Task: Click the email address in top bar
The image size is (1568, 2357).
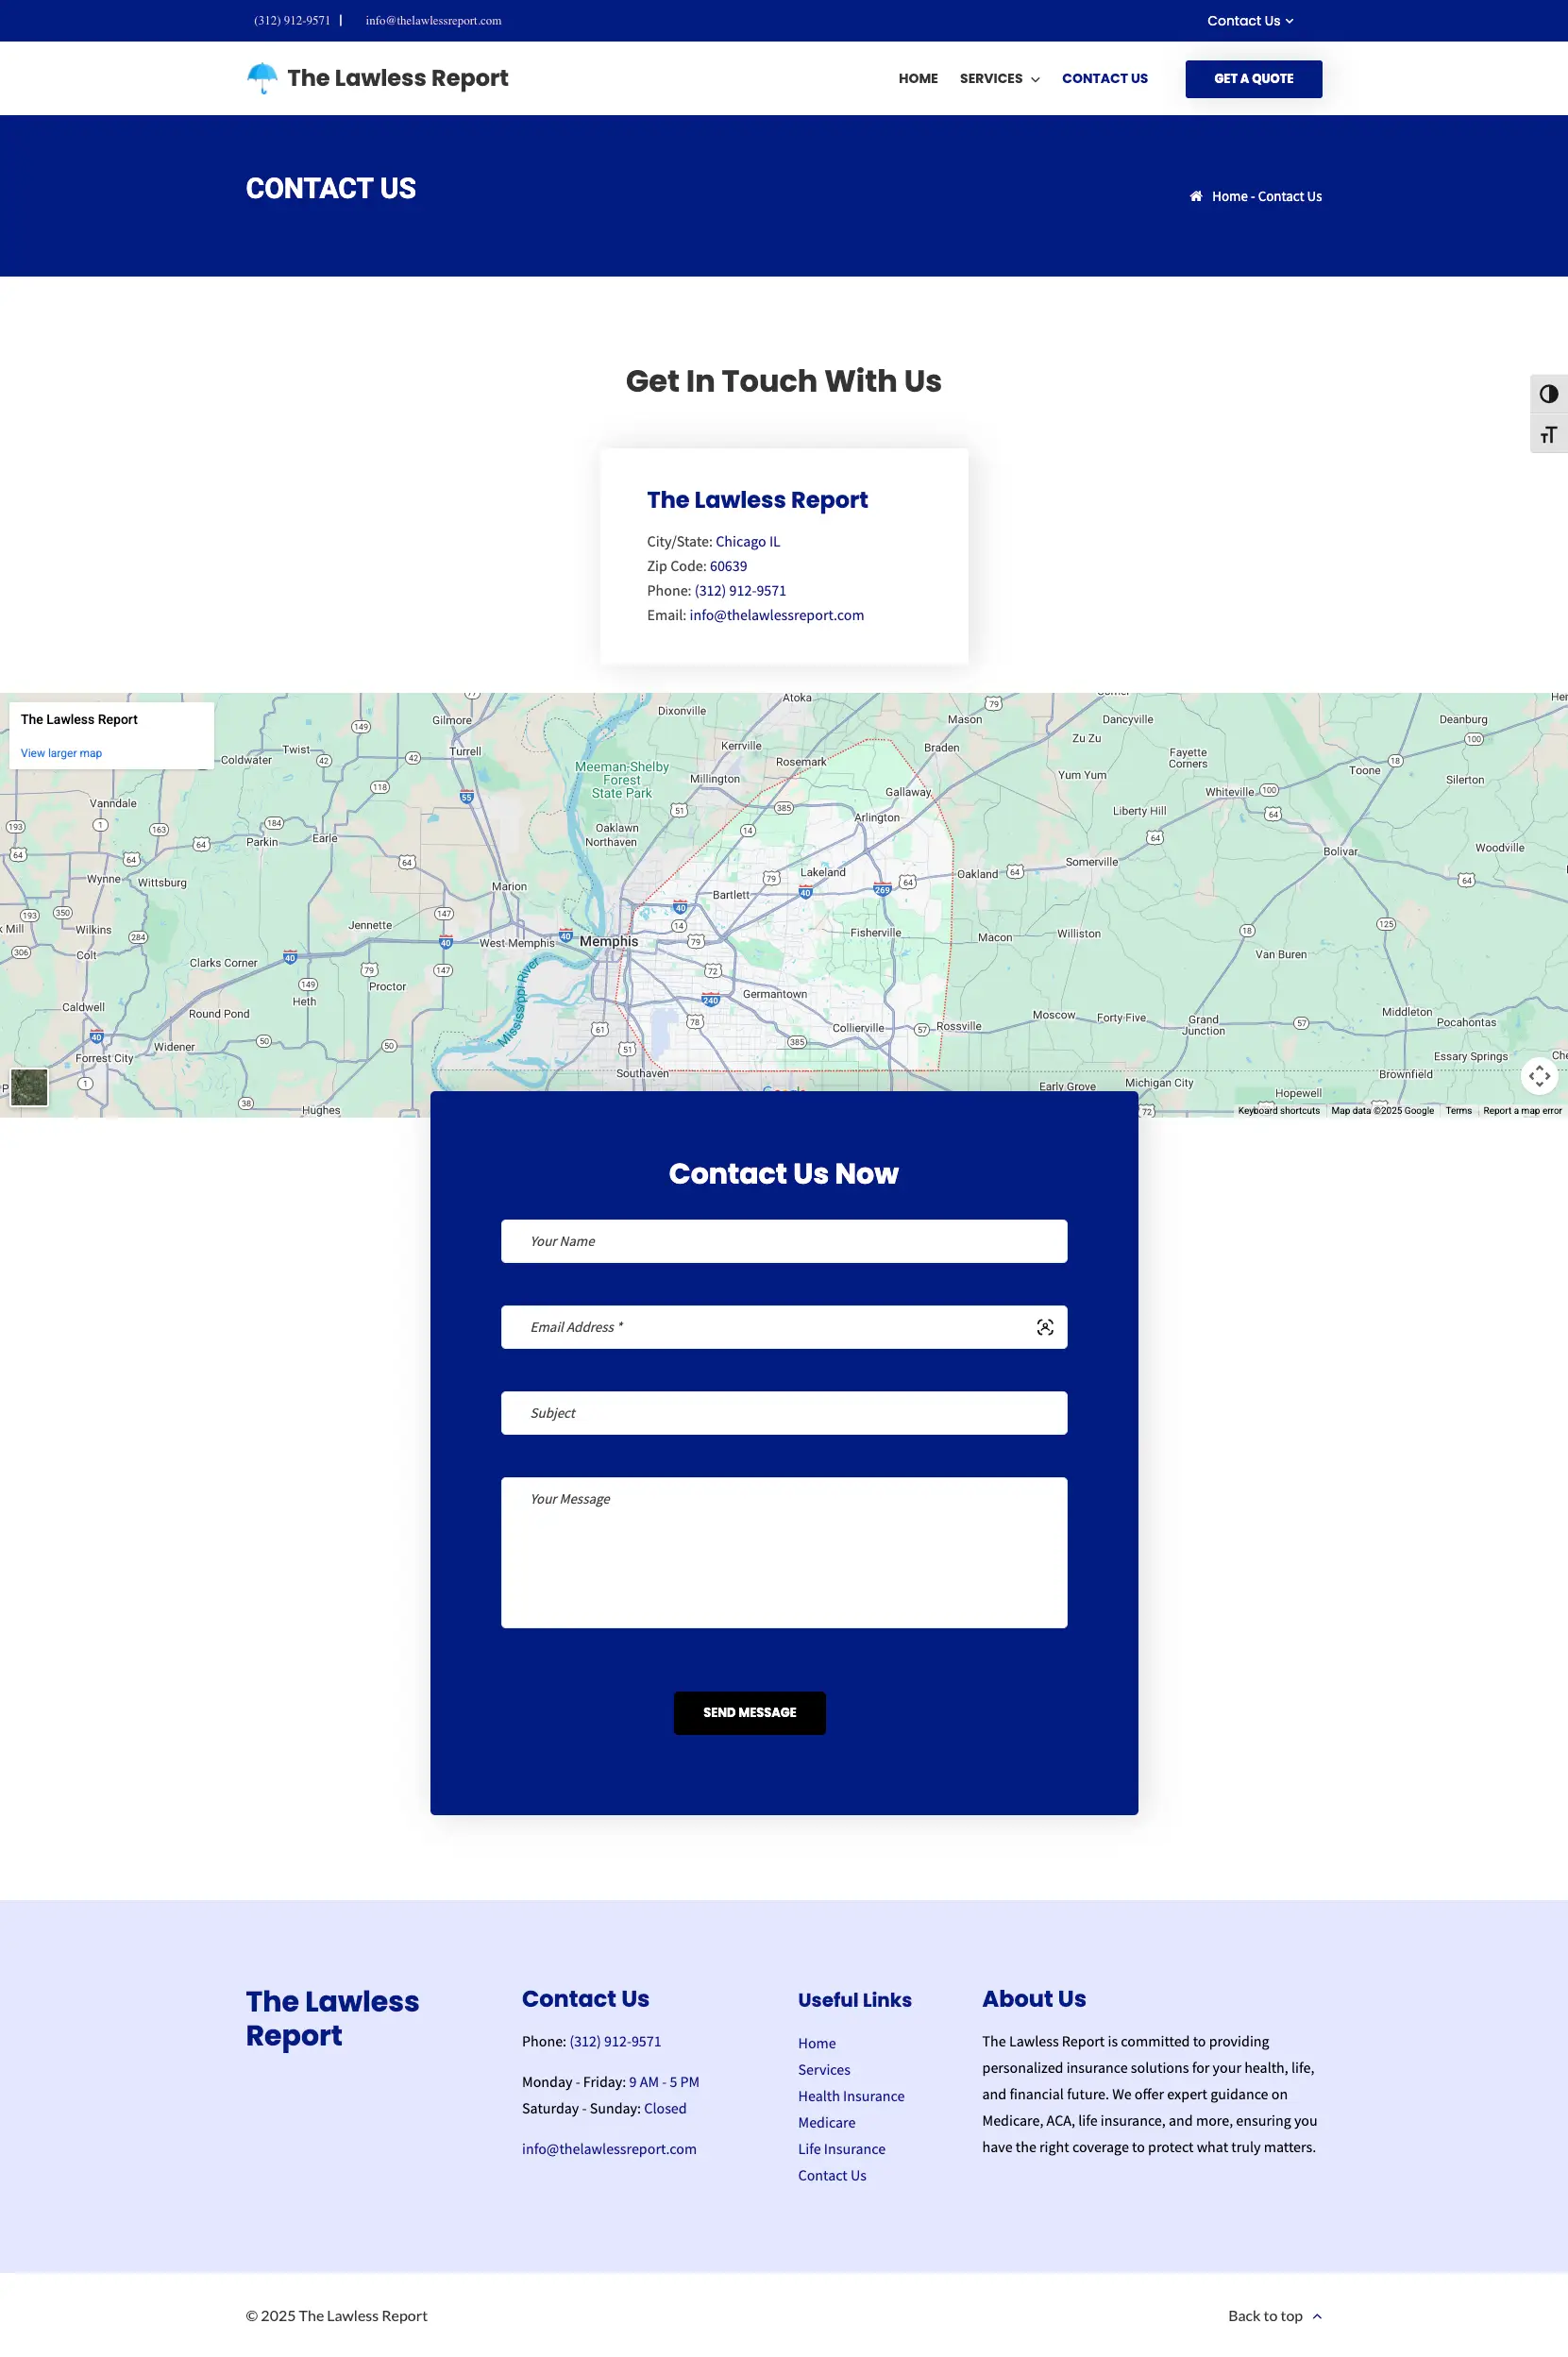Action: [x=433, y=21]
